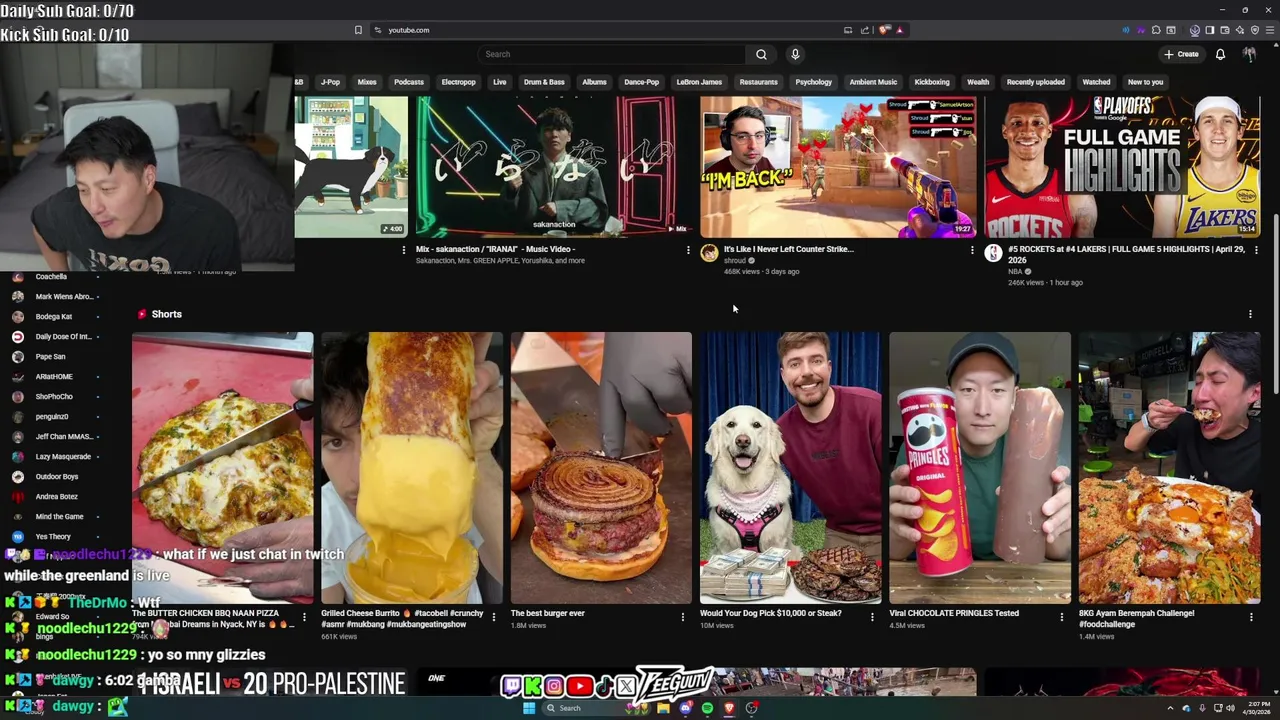Open the YouTube notifications bell
Image resolution: width=1280 pixels, height=720 pixels.
coord(1220,54)
